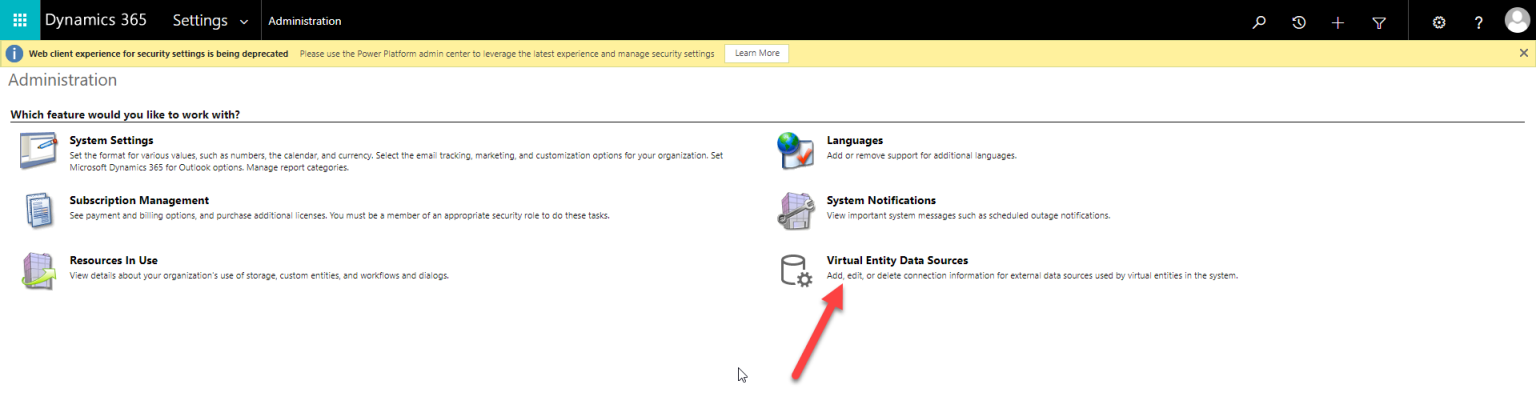
Task: Open the Languages link
Action: [x=855, y=140]
